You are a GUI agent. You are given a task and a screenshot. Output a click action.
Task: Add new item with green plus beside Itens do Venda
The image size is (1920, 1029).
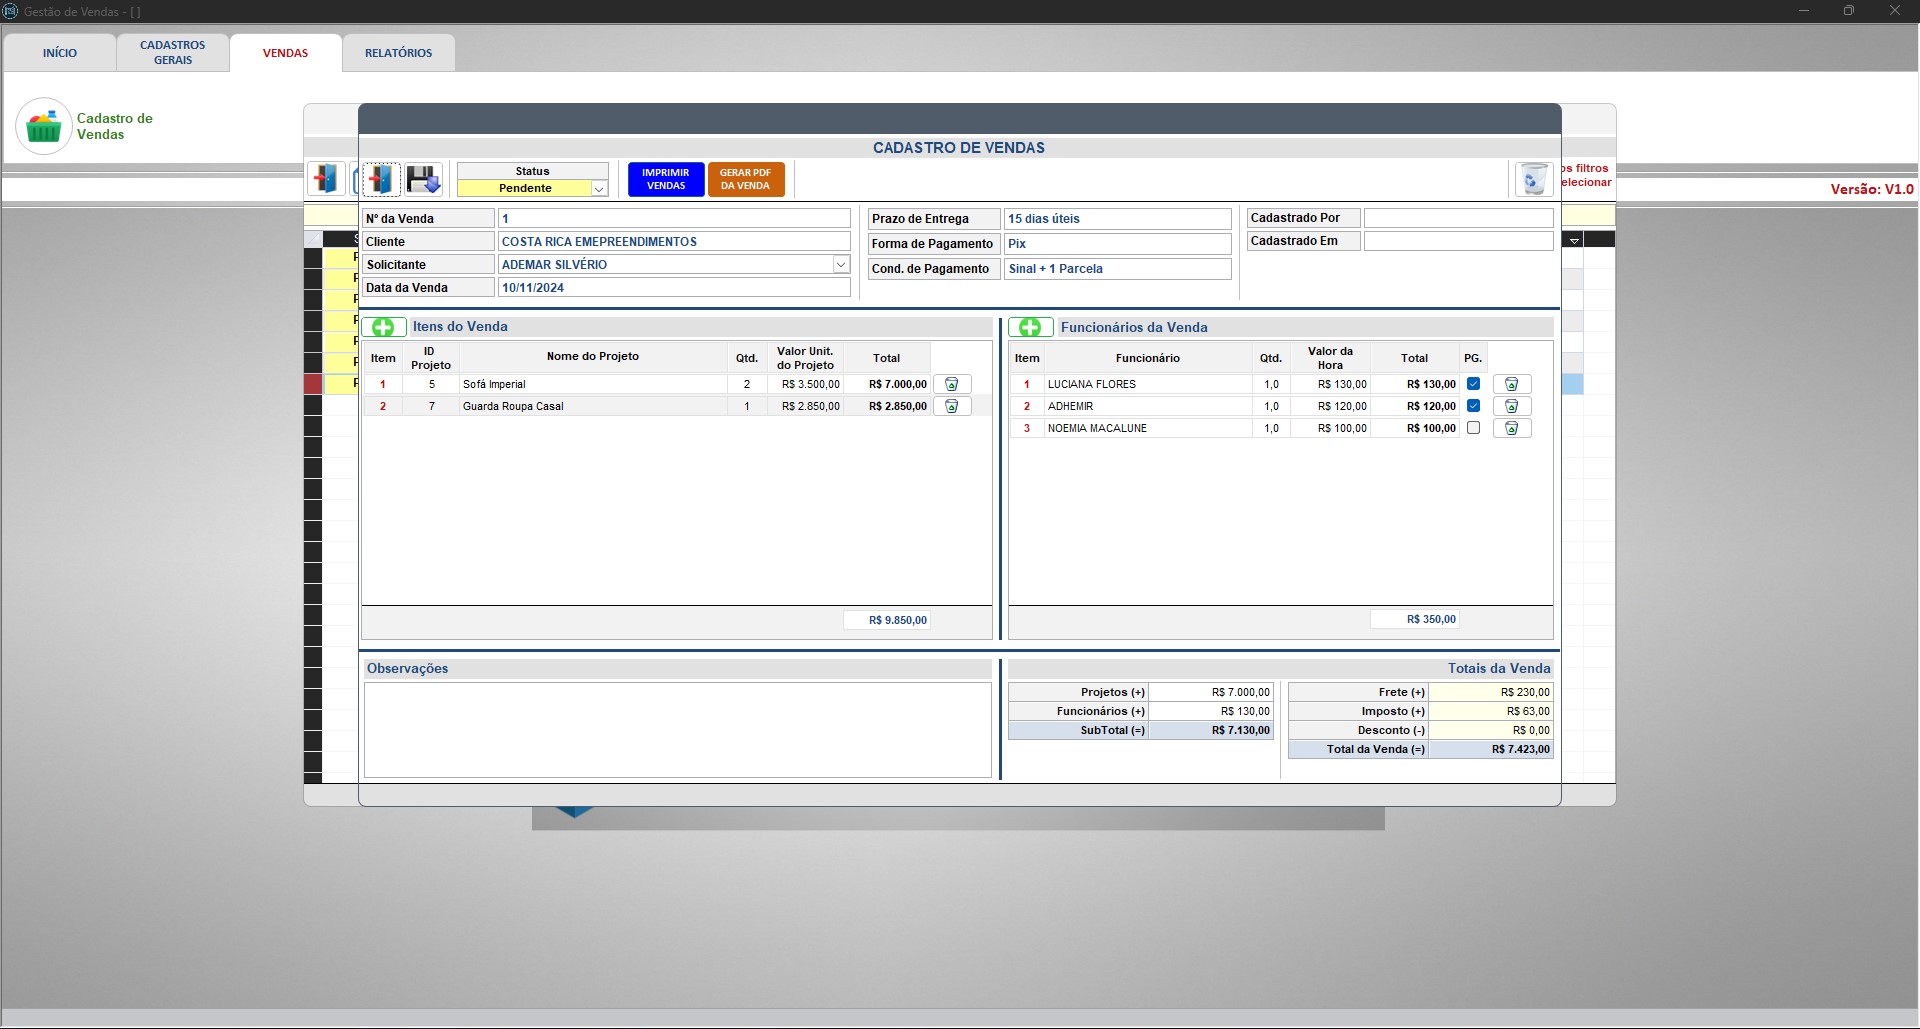[x=384, y=327]
